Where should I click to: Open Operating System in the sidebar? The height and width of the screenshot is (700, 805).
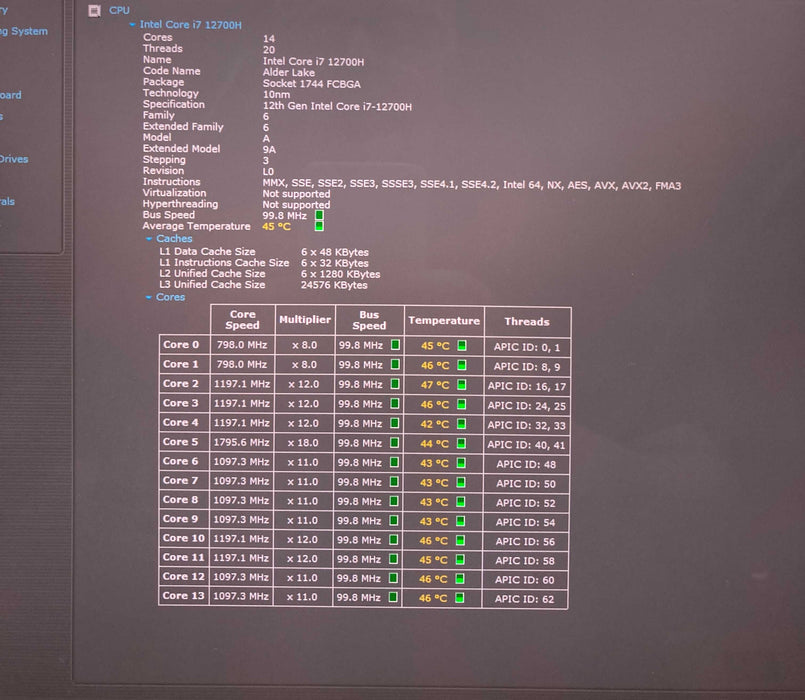(24, 31)
